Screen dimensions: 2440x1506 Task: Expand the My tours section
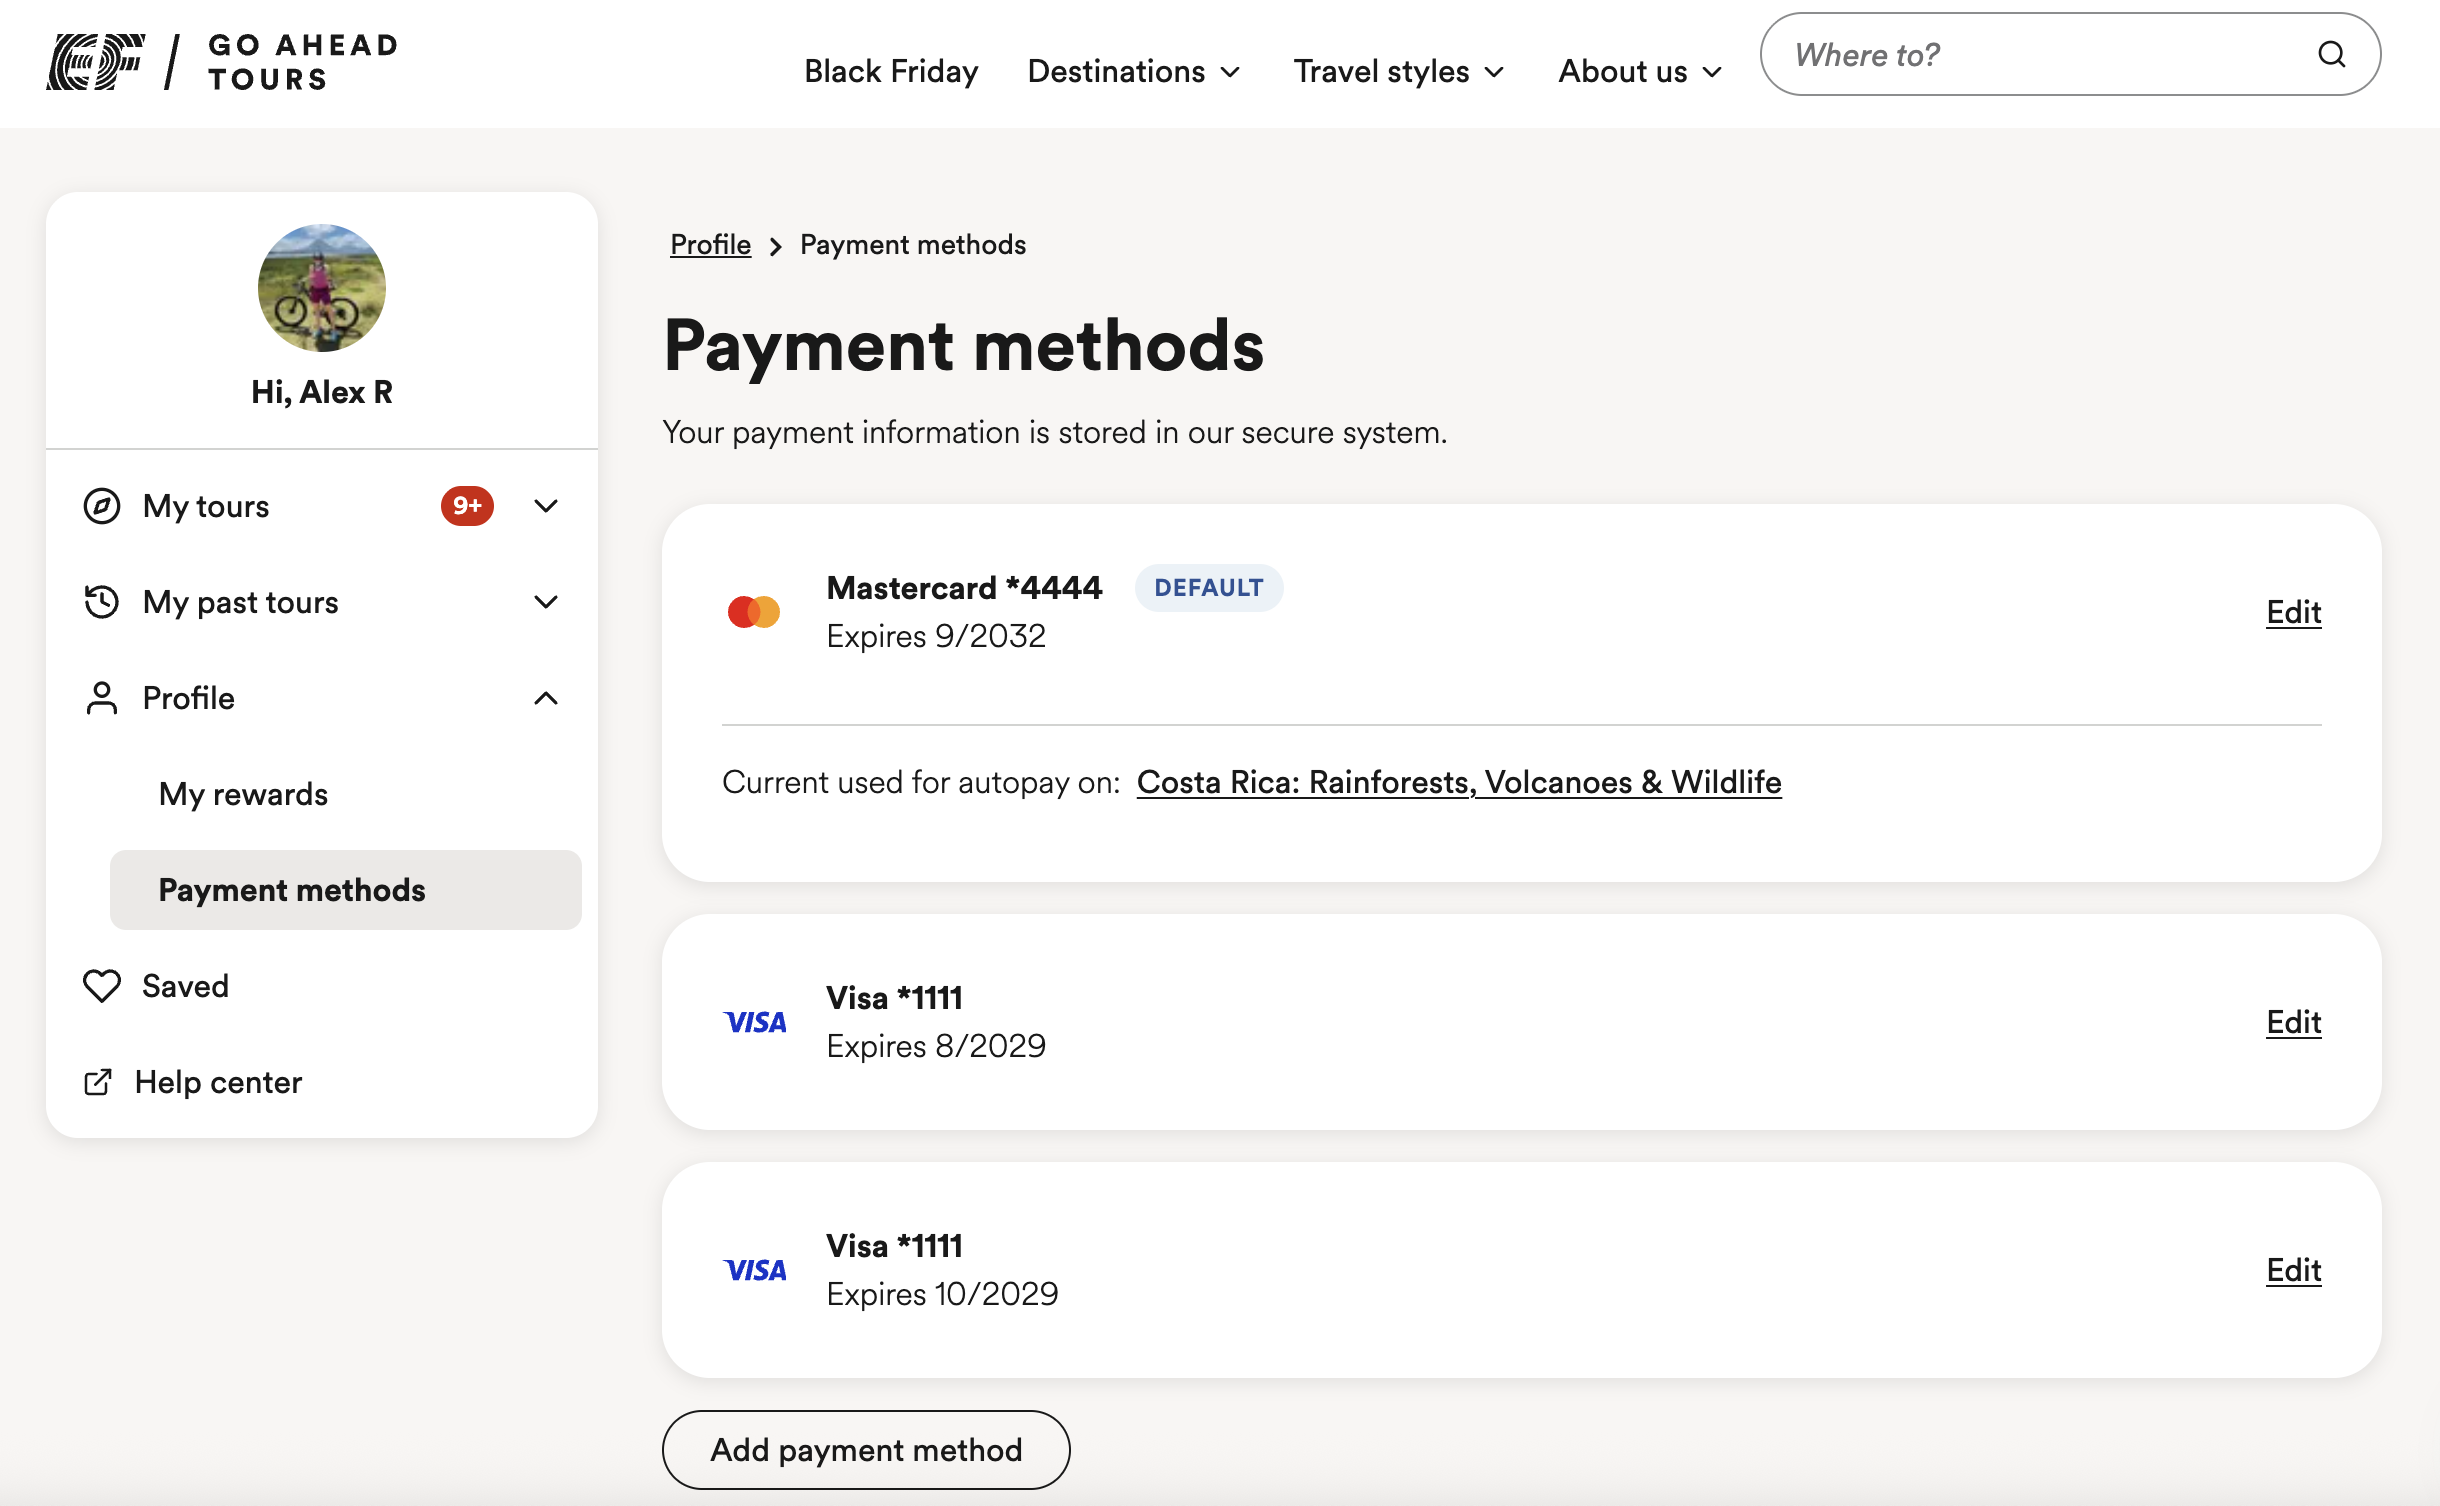(x=547, y=506)
